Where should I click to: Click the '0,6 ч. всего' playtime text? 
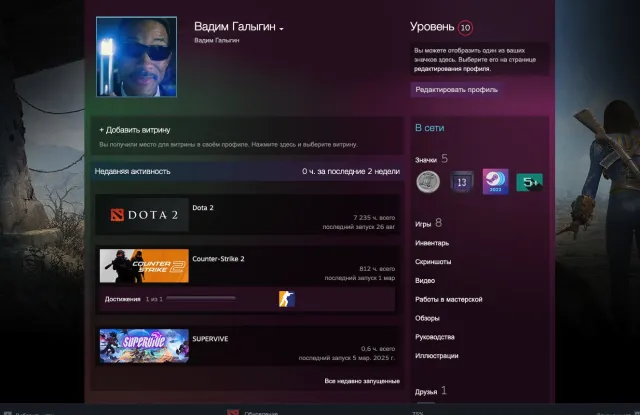[x=378, y=348]
